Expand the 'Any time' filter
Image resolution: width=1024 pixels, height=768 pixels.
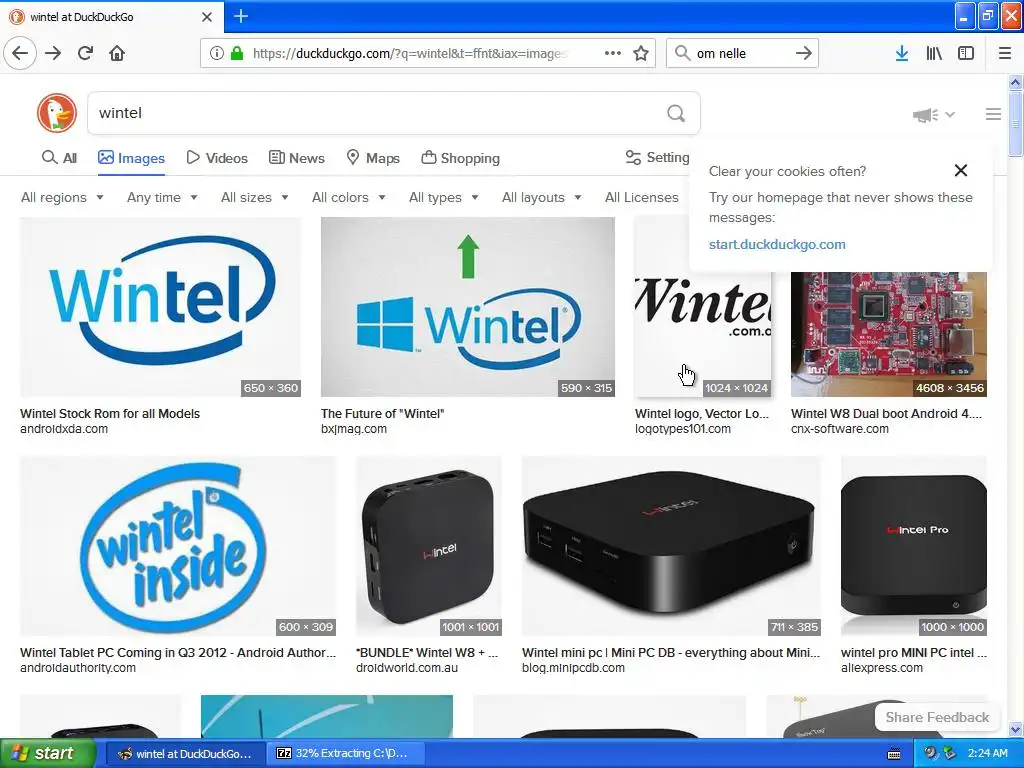pos(162,197)
